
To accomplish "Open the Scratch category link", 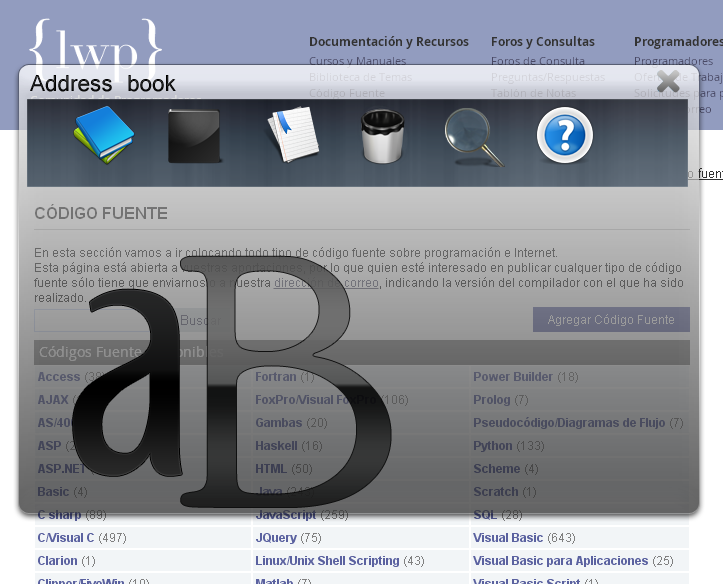I will pyautogui.click(x=496, y=492).
